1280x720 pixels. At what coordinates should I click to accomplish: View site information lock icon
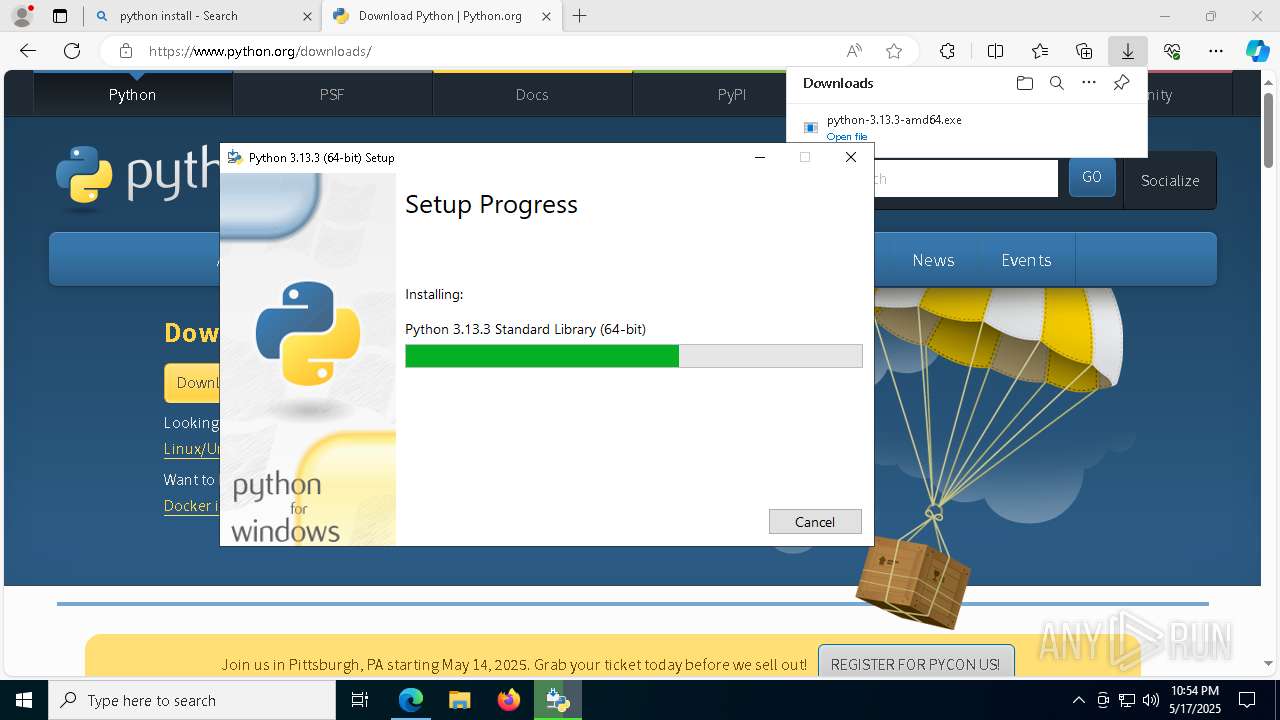(126, 51)
